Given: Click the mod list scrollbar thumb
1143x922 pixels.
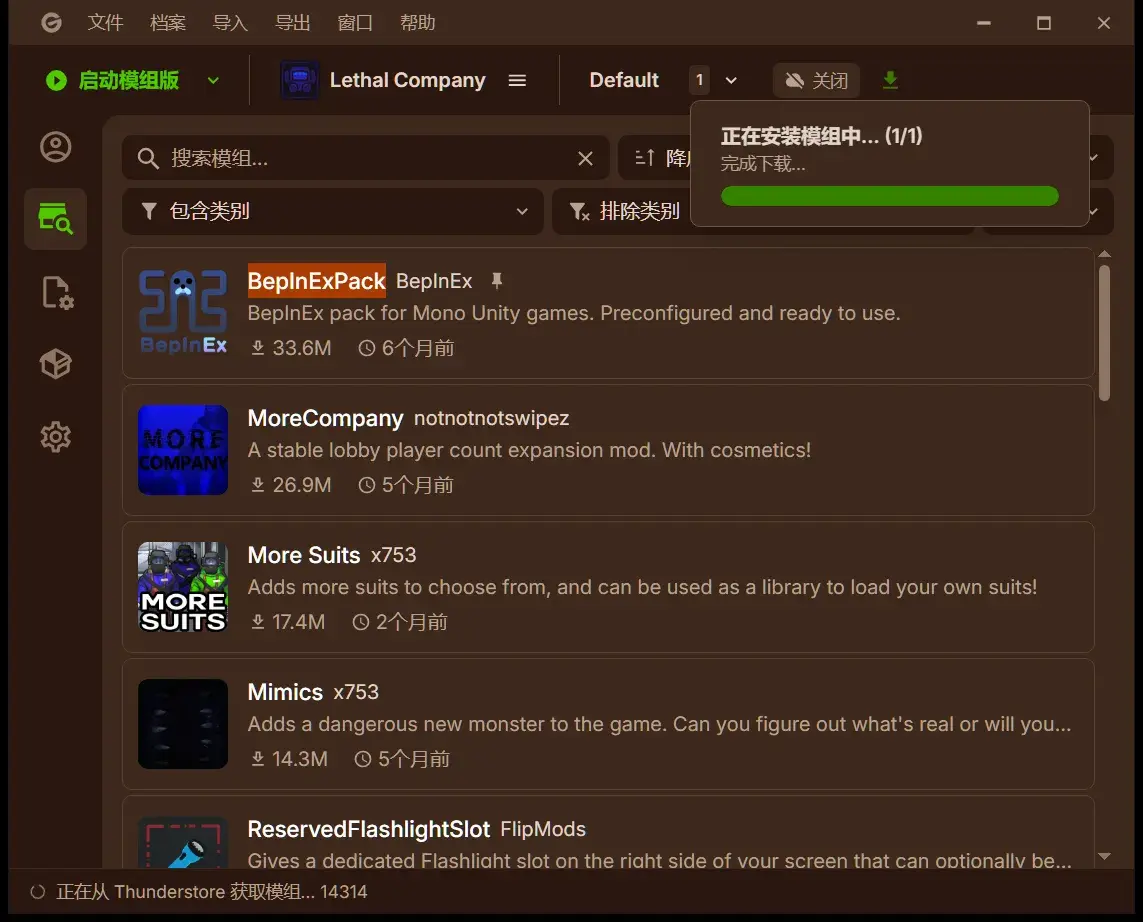Looking at the screenshot, I should coord(1104,333).
